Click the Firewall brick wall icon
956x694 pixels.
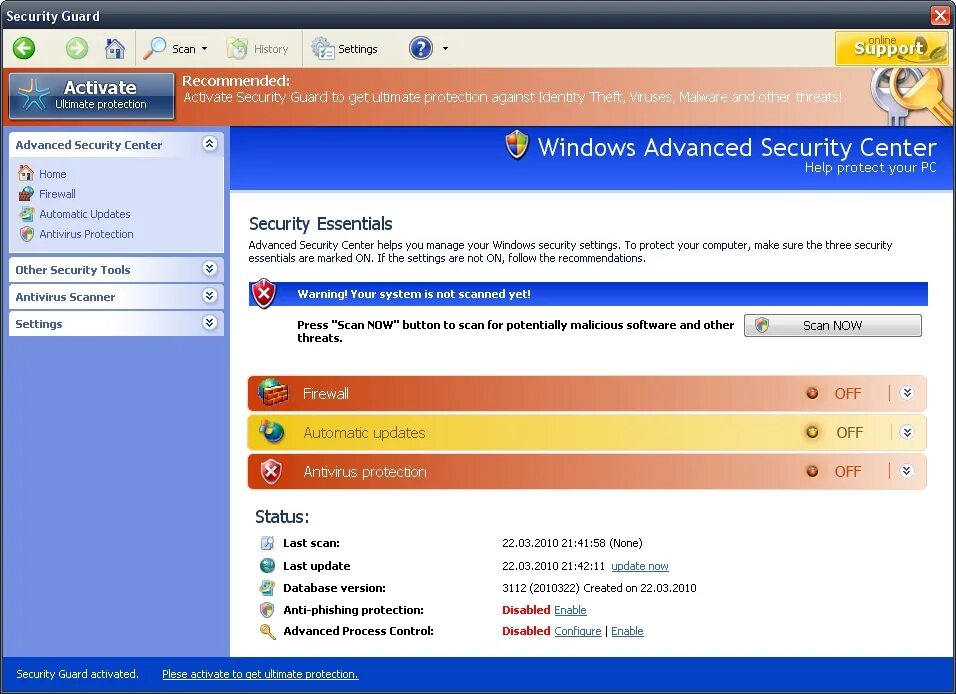click(273, 393)
